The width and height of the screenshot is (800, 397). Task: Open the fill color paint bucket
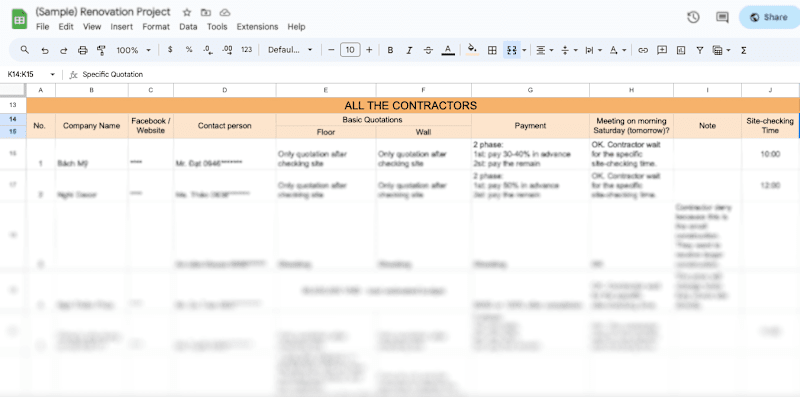pos(472,49)
